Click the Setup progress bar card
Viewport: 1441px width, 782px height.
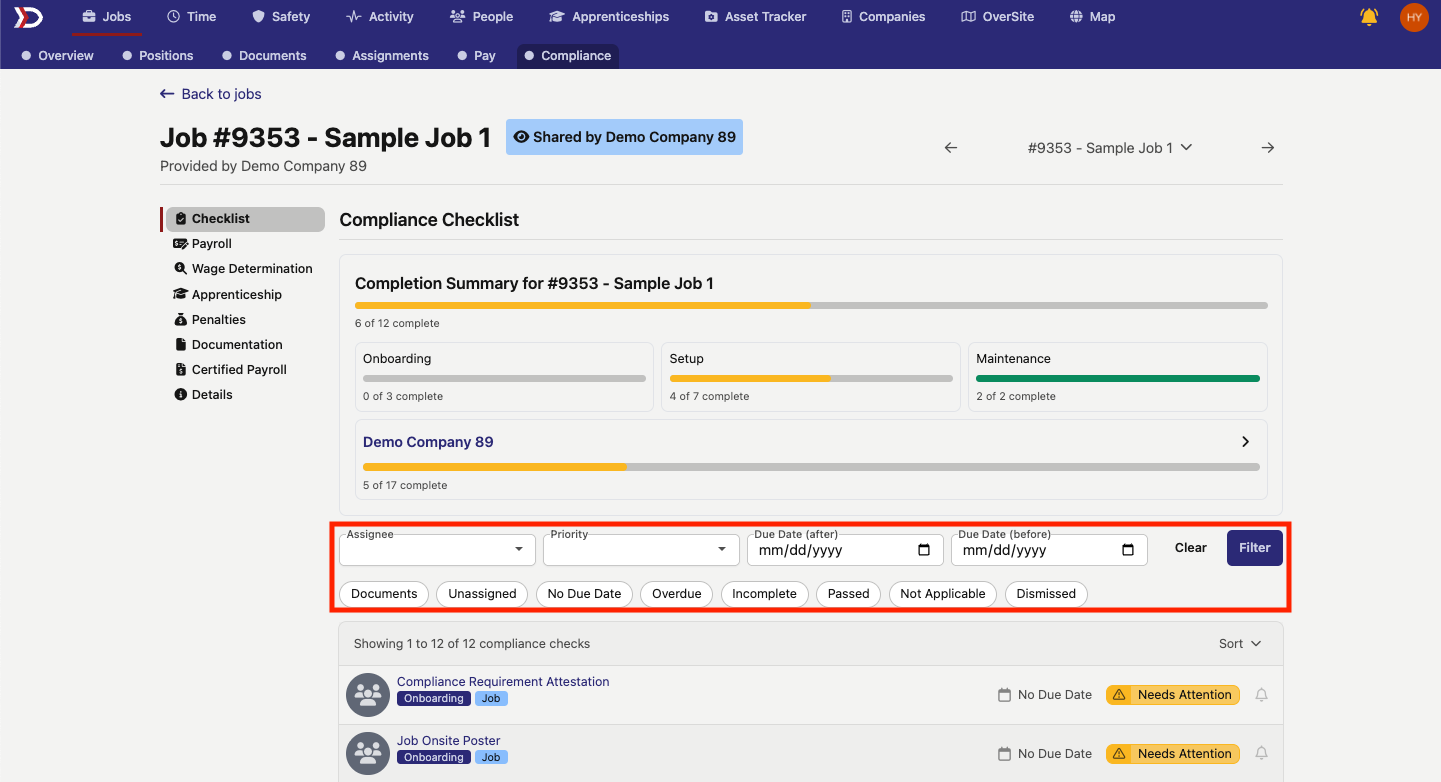point(810,377)
